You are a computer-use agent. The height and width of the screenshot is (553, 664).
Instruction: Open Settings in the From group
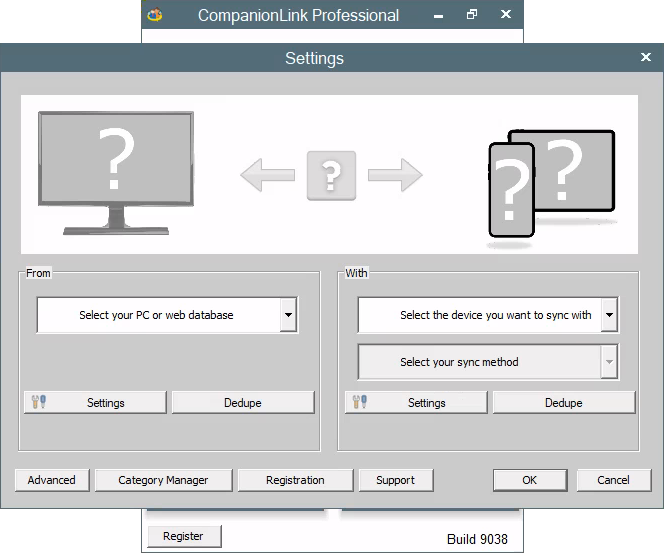(95, 402)
